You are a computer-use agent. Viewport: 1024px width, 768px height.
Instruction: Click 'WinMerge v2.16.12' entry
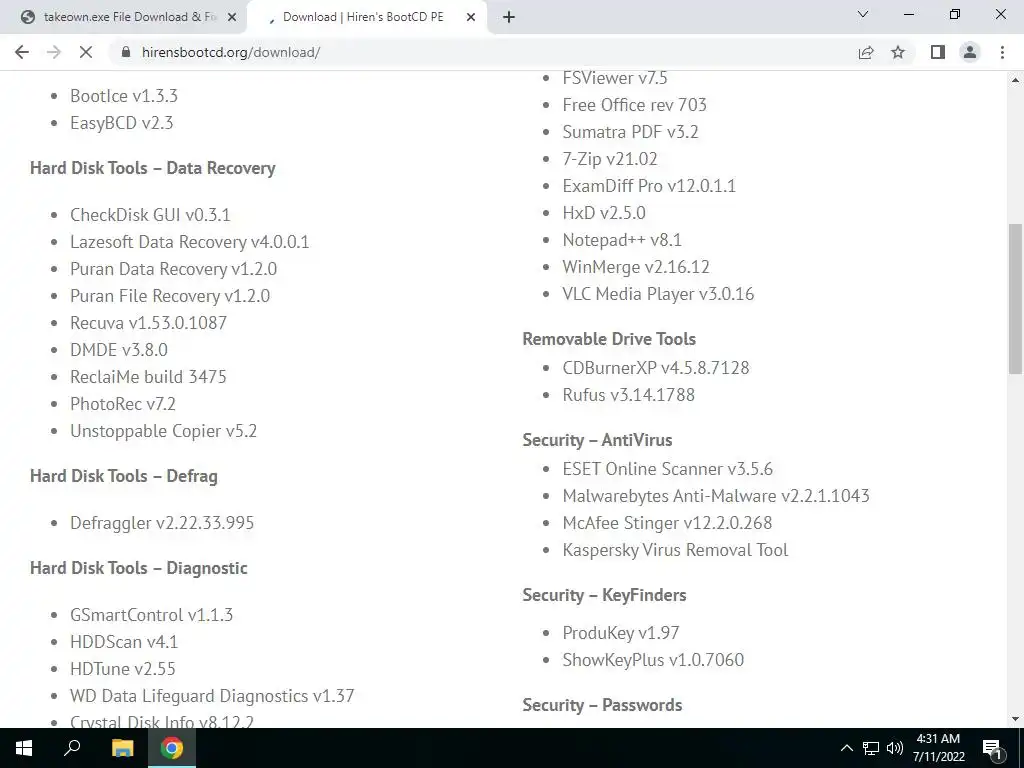tap(636, 267)
